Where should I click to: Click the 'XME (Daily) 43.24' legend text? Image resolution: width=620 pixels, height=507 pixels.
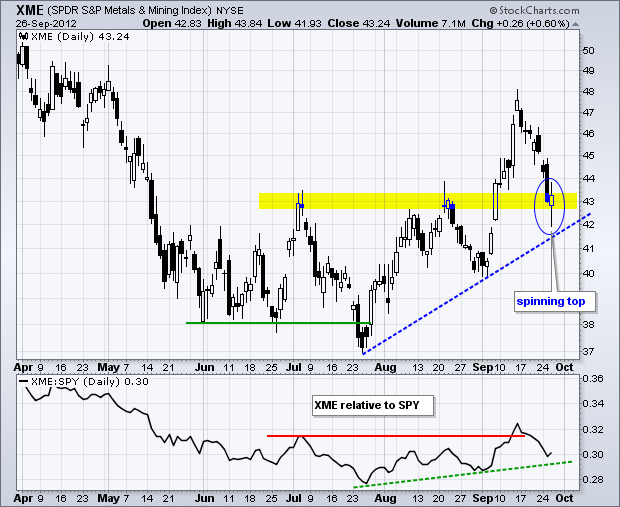pos(80,37)
